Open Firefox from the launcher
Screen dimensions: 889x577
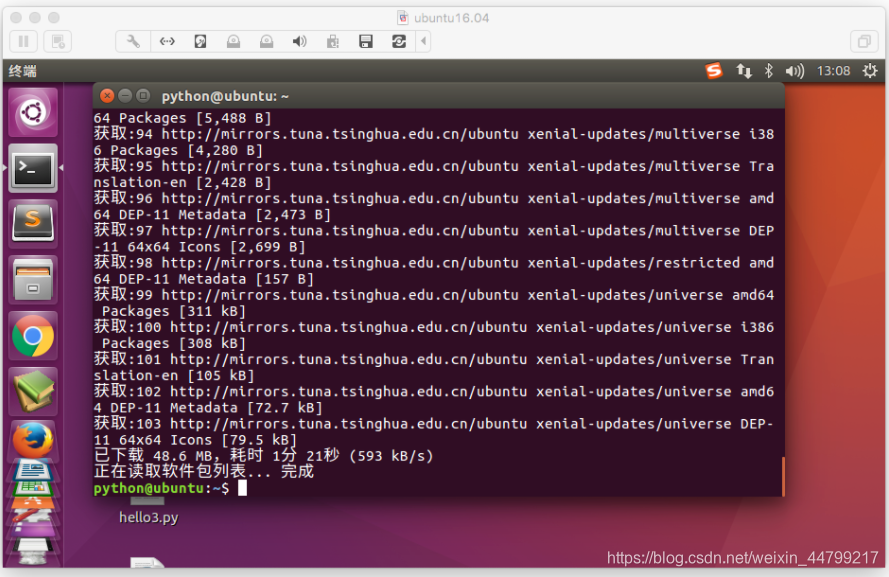tap(32, 438)
